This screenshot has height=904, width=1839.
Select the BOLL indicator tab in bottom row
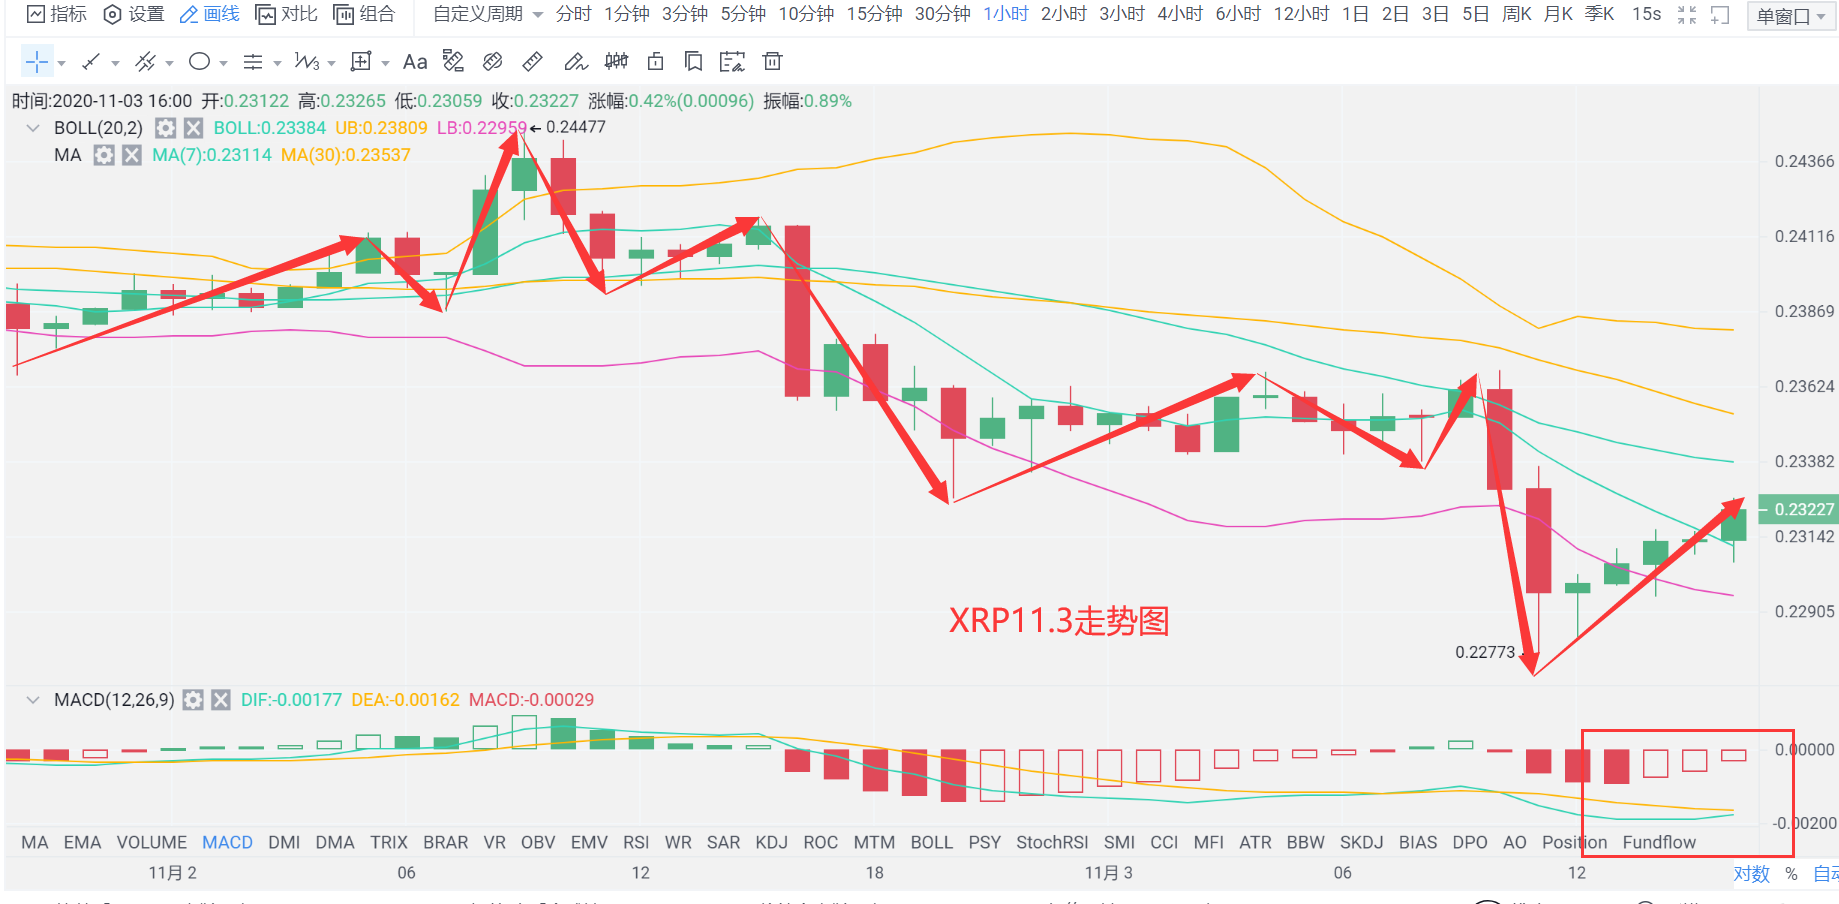coord(931,843)
